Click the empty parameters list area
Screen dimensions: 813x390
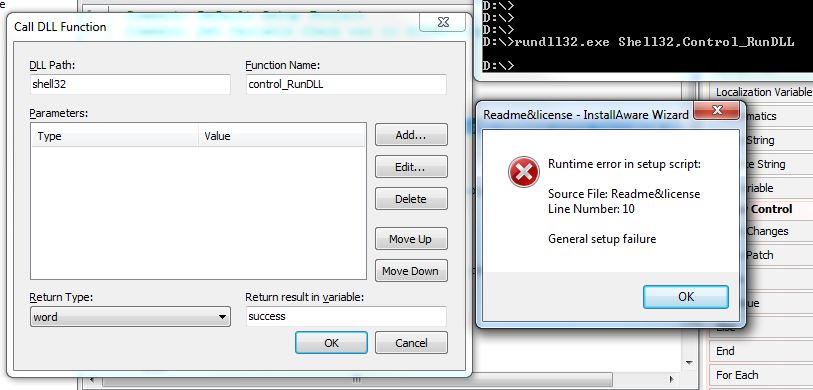(199, 213)
